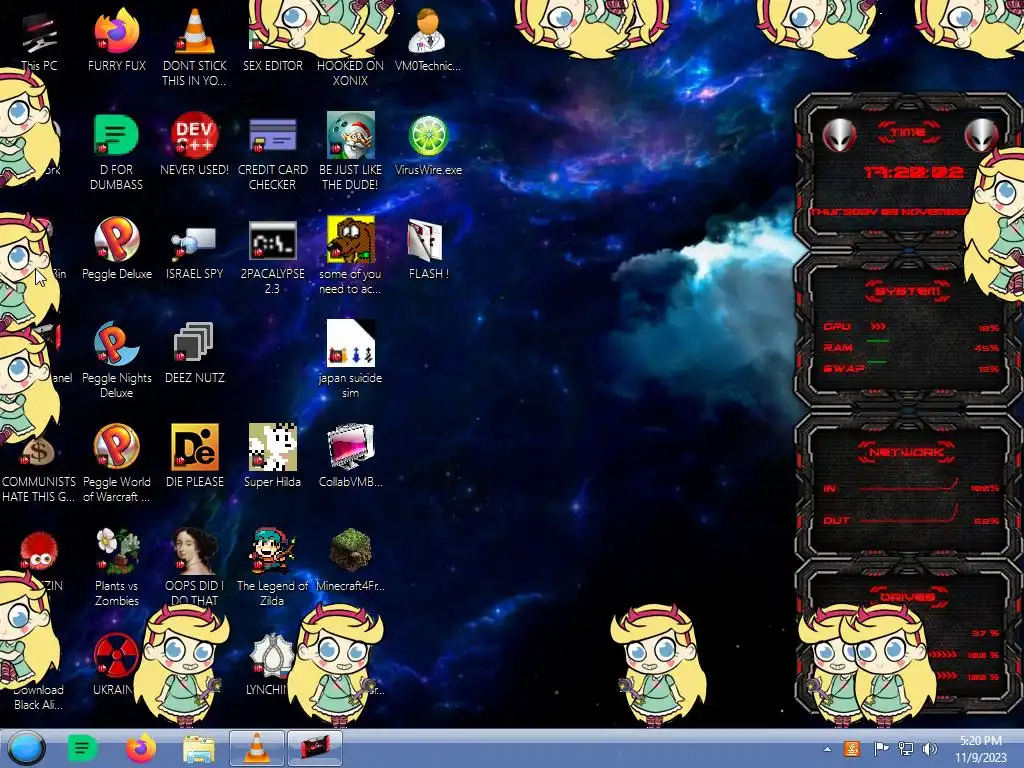Open the Download Black Ali... shortcut

coord(39,697)
